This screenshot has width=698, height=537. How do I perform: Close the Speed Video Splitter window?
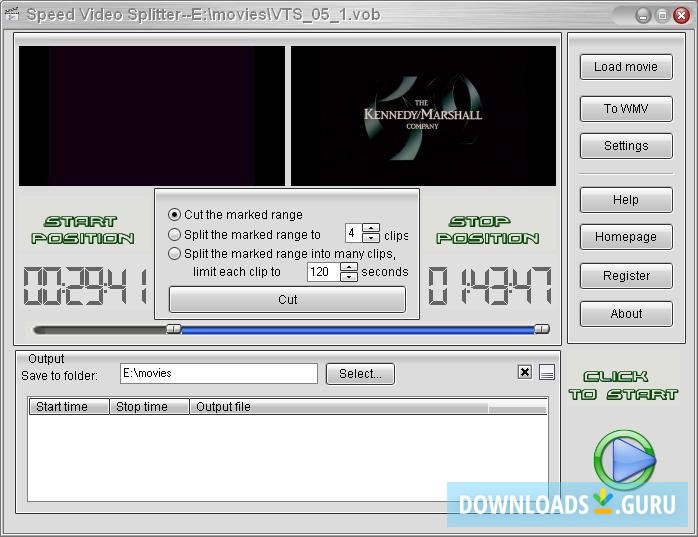click(681, 16)
